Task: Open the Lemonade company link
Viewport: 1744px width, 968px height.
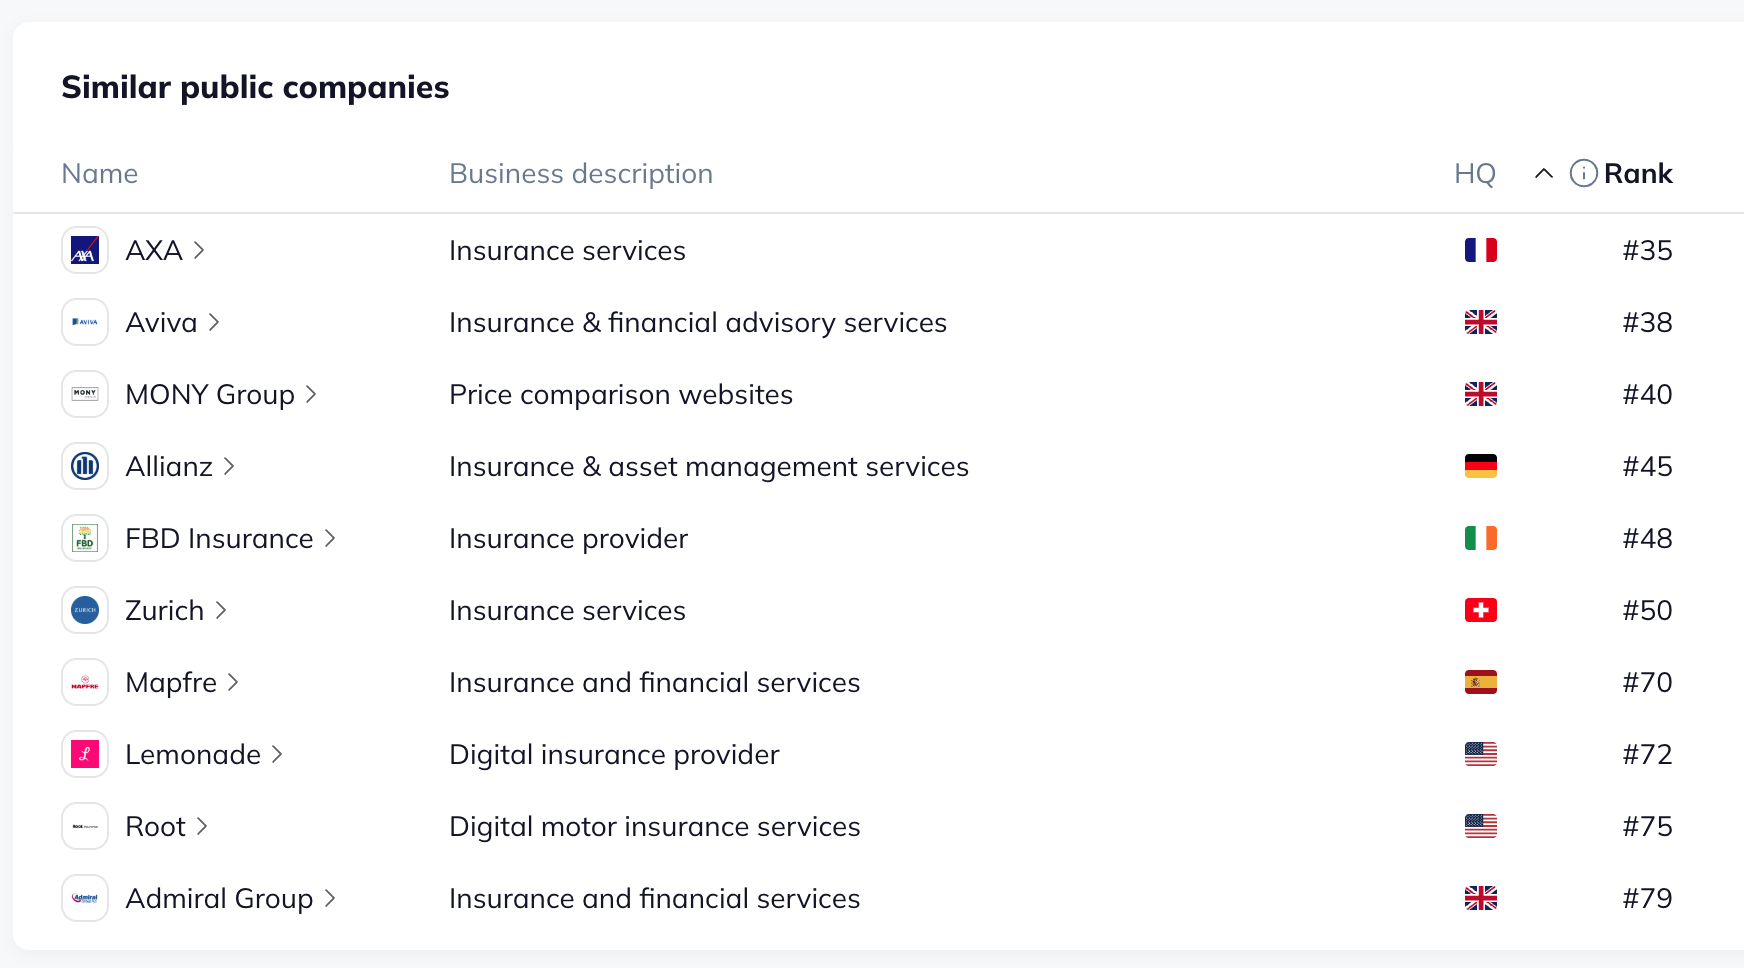Action: (193, 754)
